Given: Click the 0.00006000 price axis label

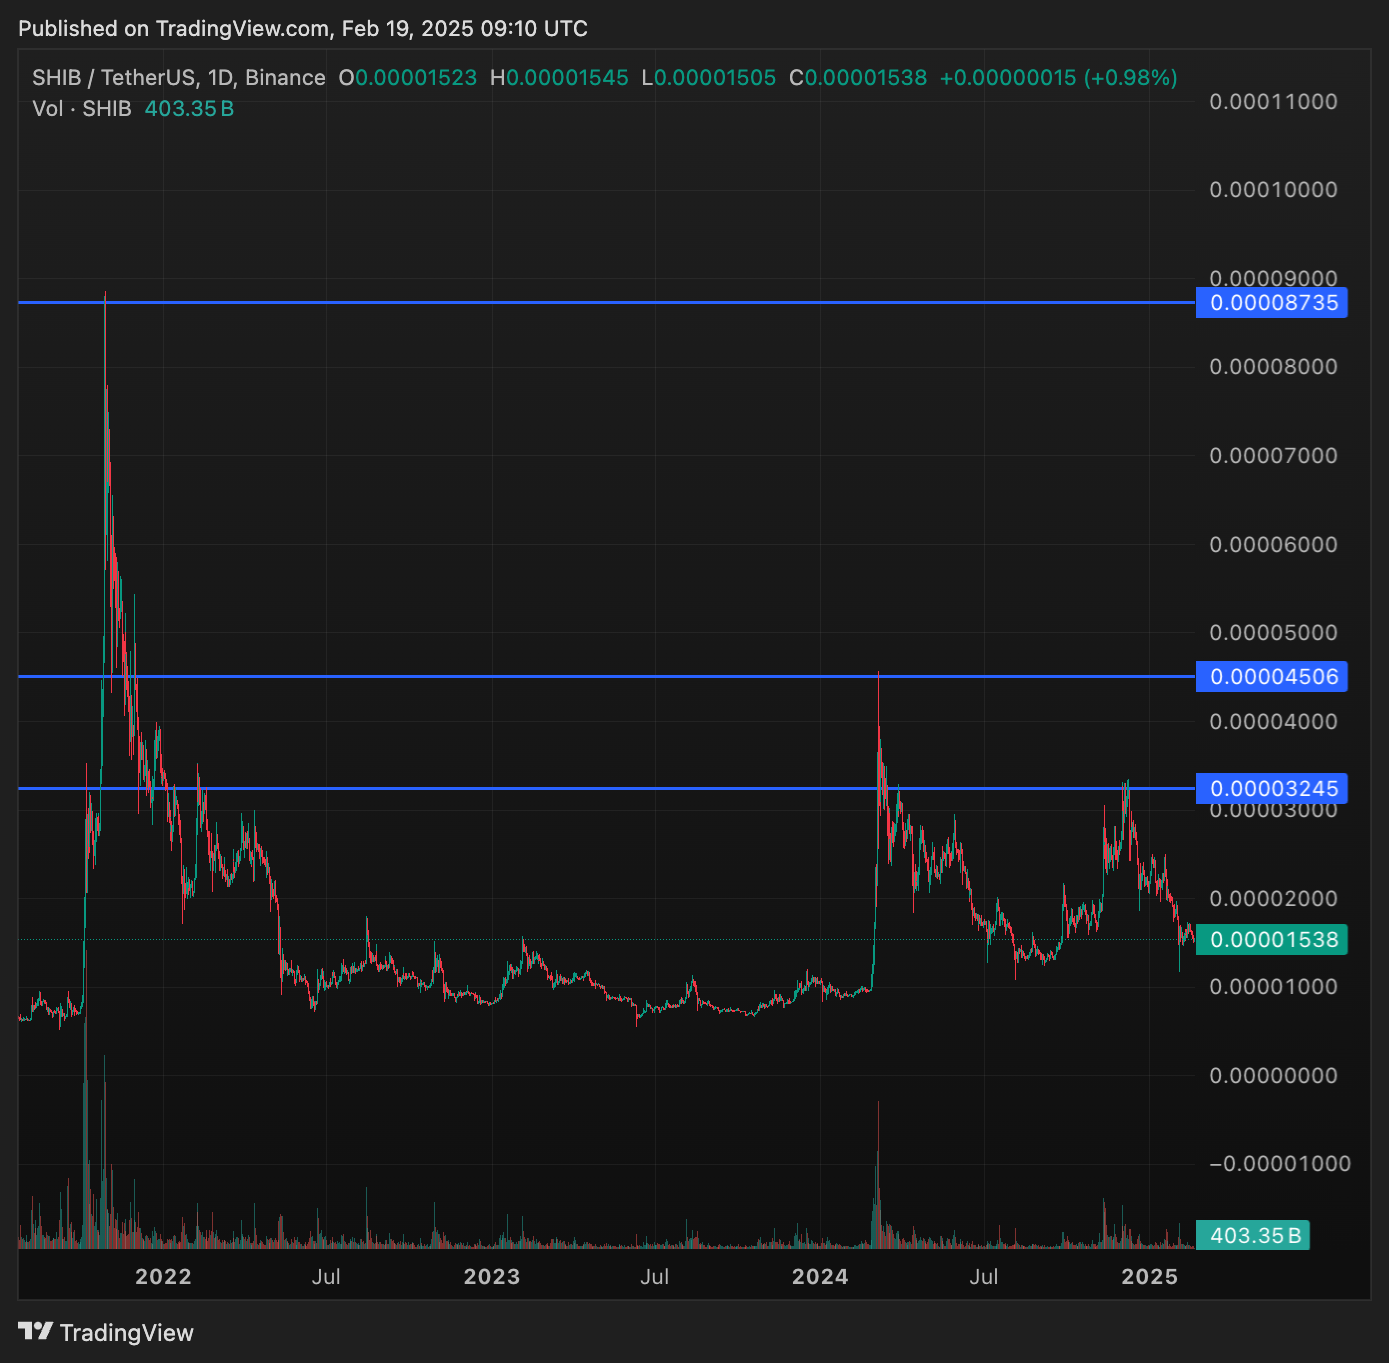Looking at the screenshot, I should coord(1273,544).
